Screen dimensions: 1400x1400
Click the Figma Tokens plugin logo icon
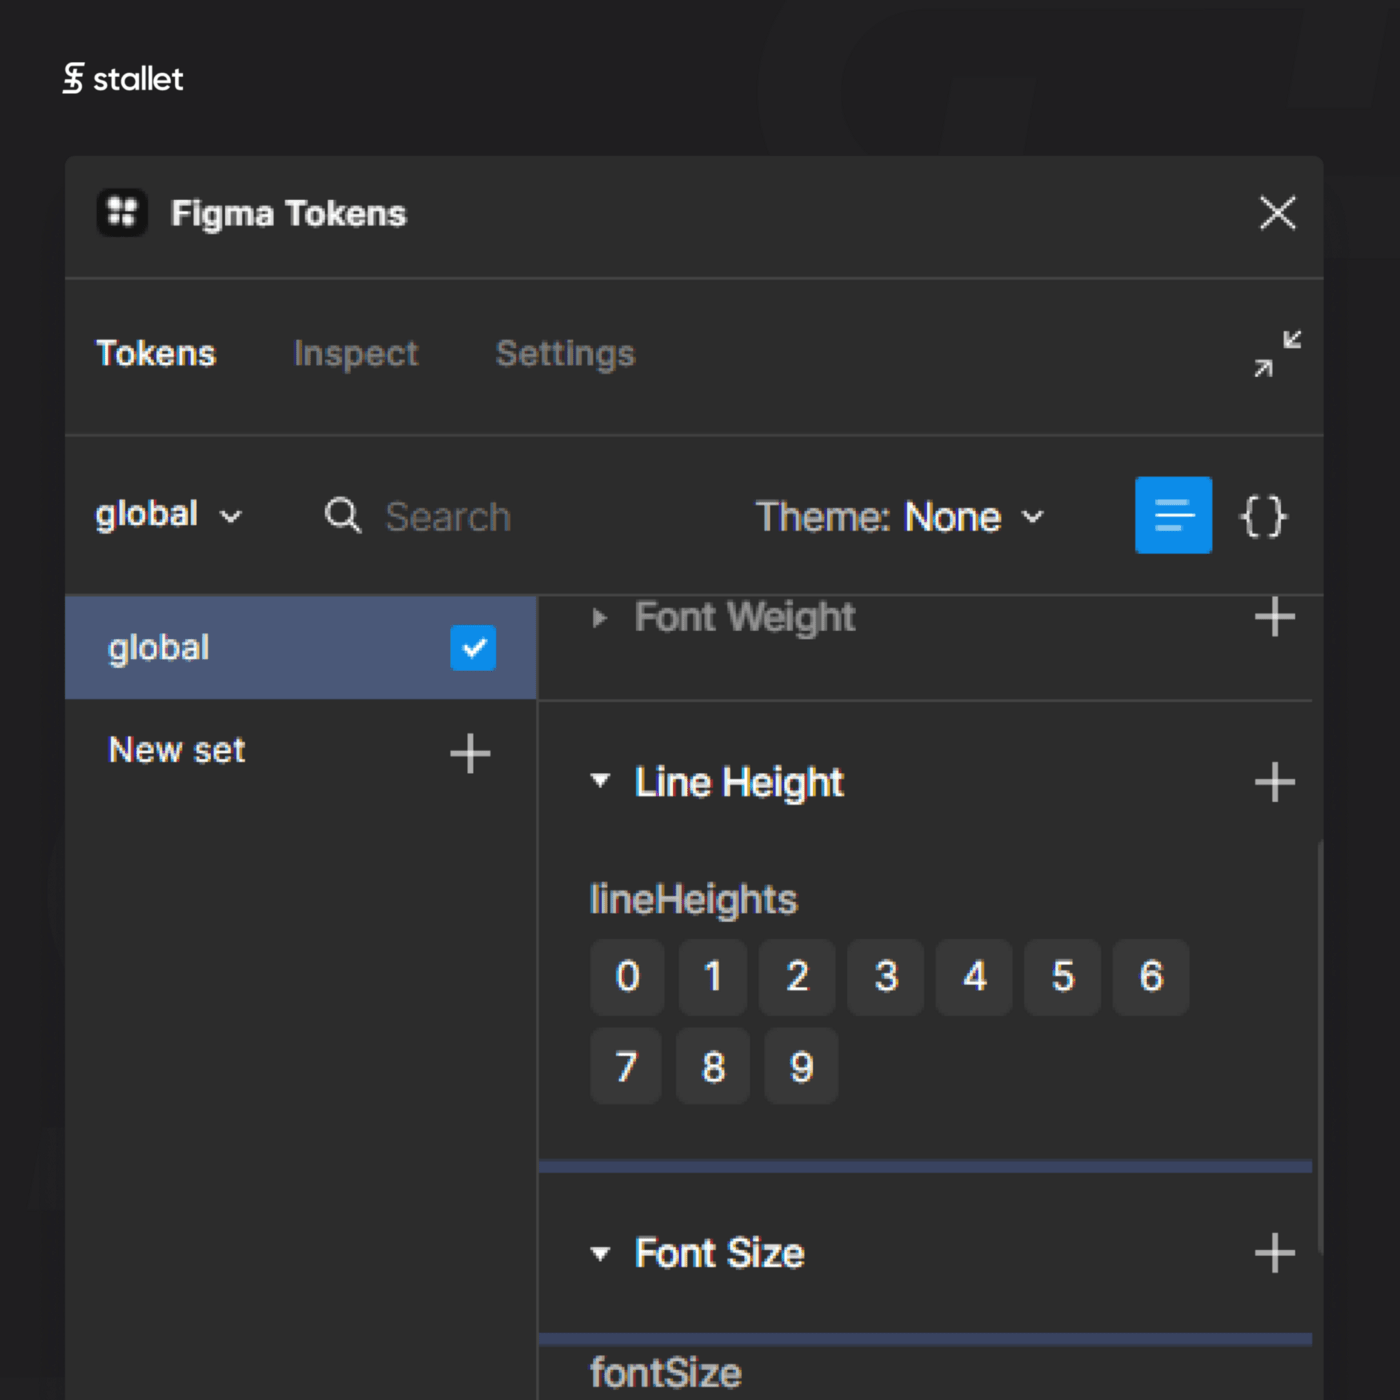(122, 213)
